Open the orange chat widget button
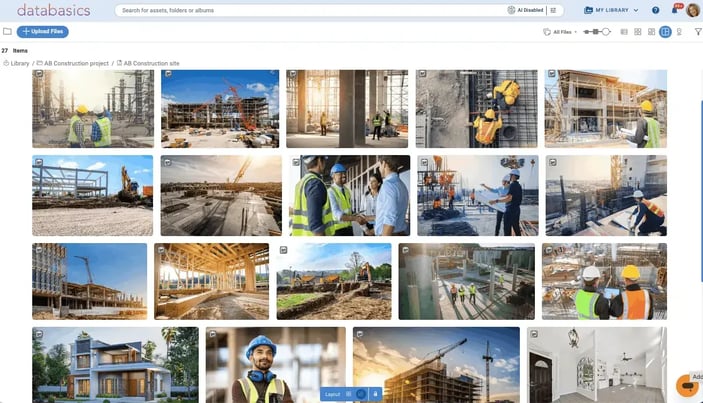Viewport: 703px width, 403px height. click(687, 386)
